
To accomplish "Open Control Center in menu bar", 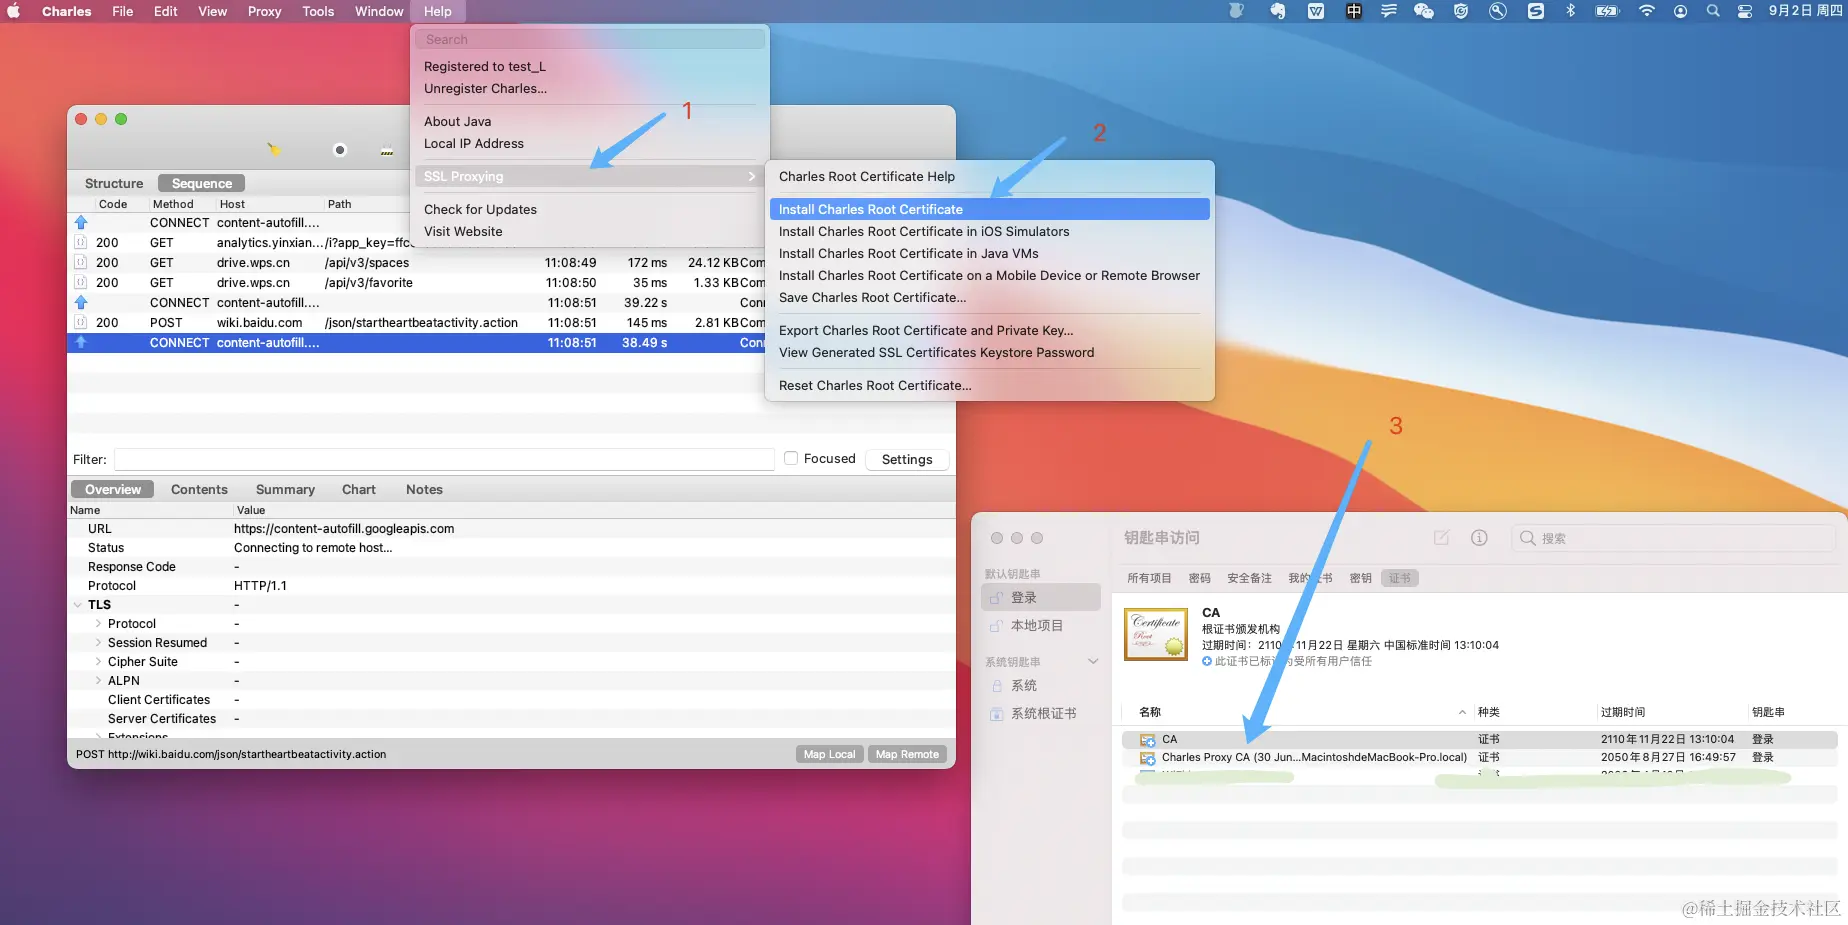I will point(1745,11).
